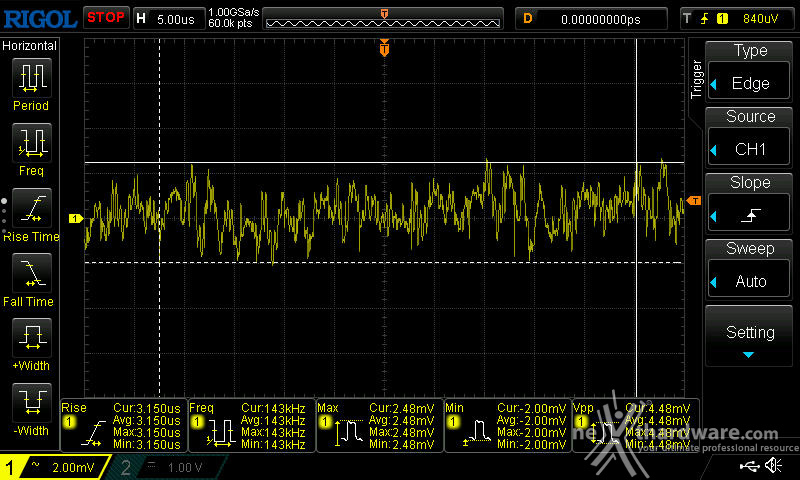Click the AC coupling symbol on channel 1 label
This screenshot has height=480, width=800.
pyautogui.click(x=35, y=465)
